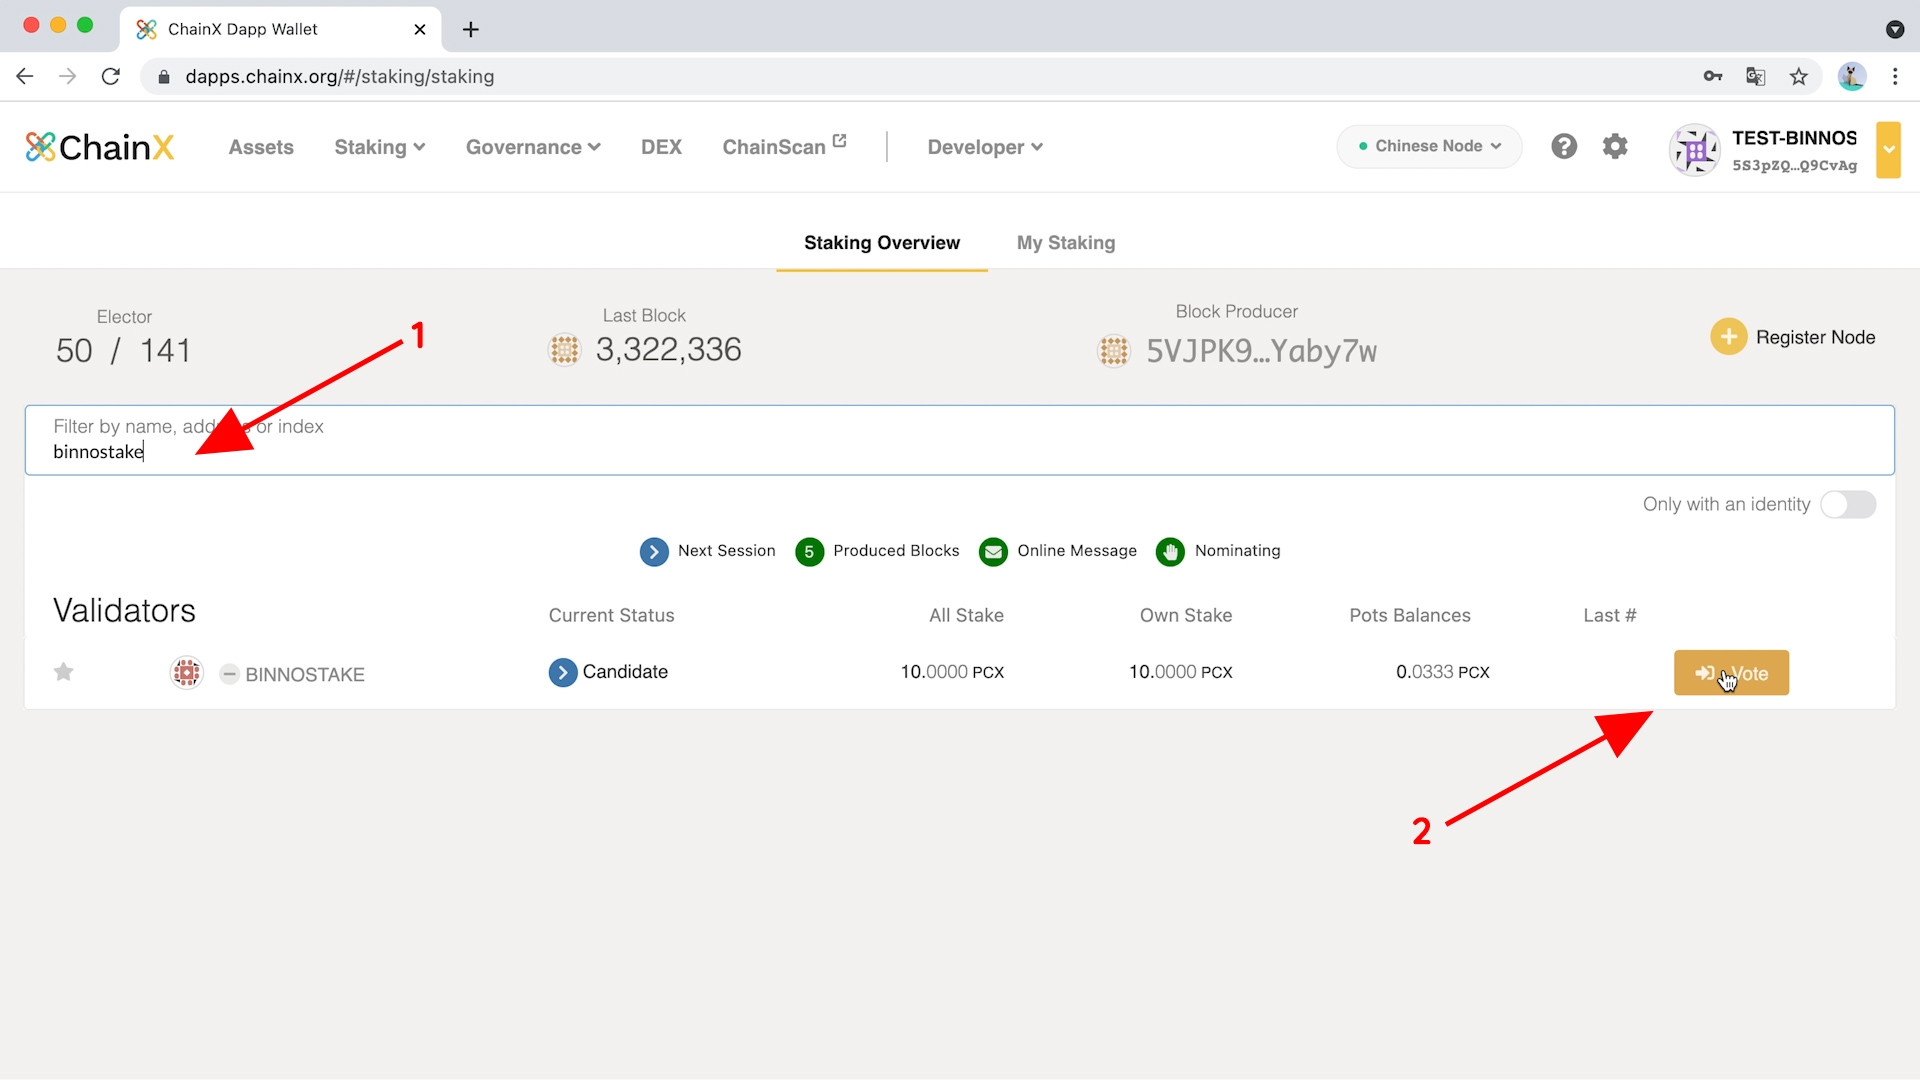Open the help question mark icon
The width and height of the screenshot is (1920, 1080).
pos(1564,146)
